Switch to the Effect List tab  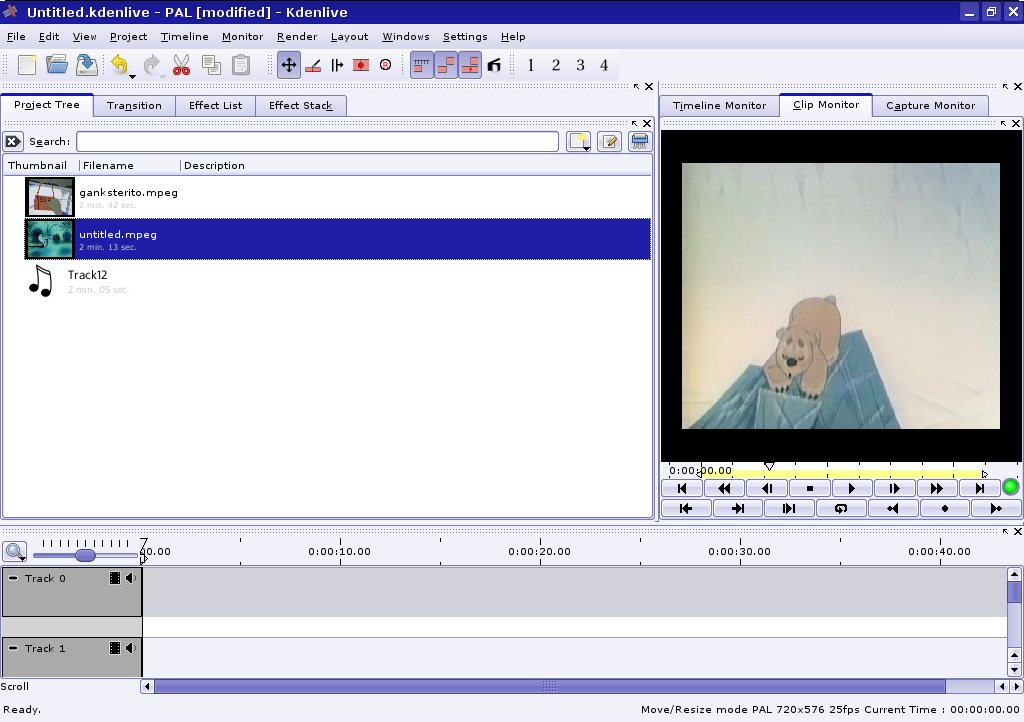tap(215, 105)
